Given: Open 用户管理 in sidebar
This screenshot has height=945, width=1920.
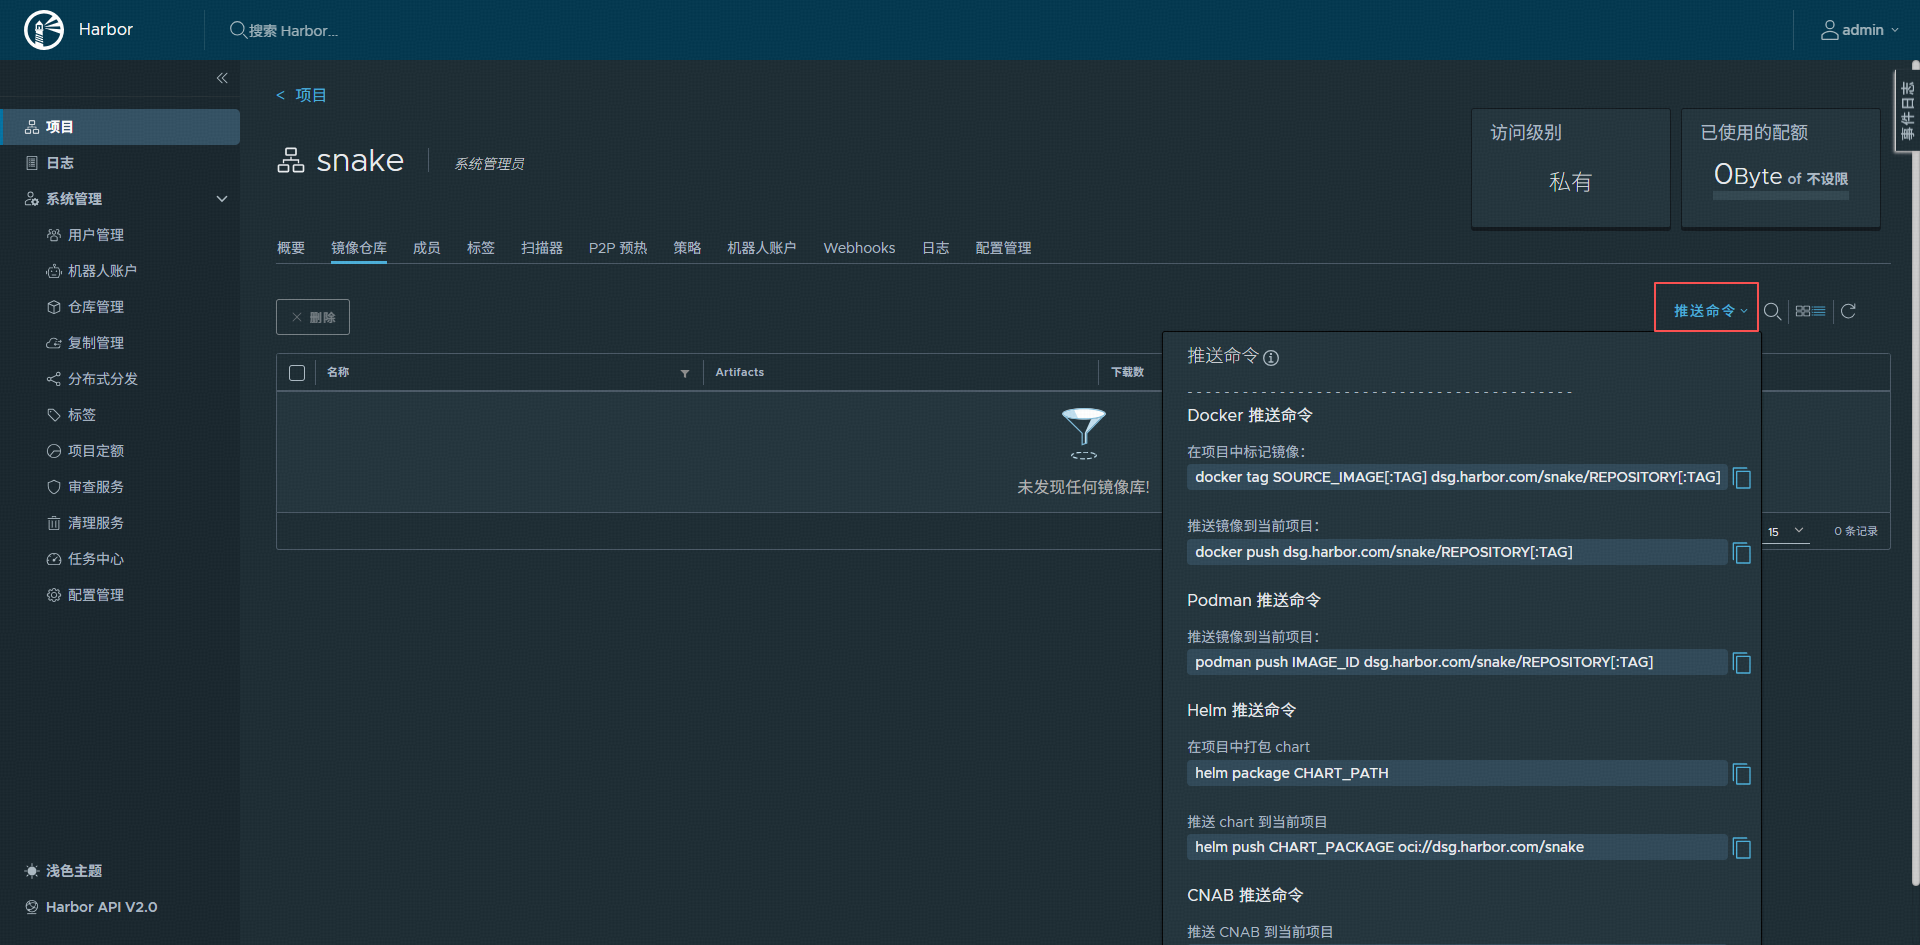Looking at the screenshot, I should point(96,235).
